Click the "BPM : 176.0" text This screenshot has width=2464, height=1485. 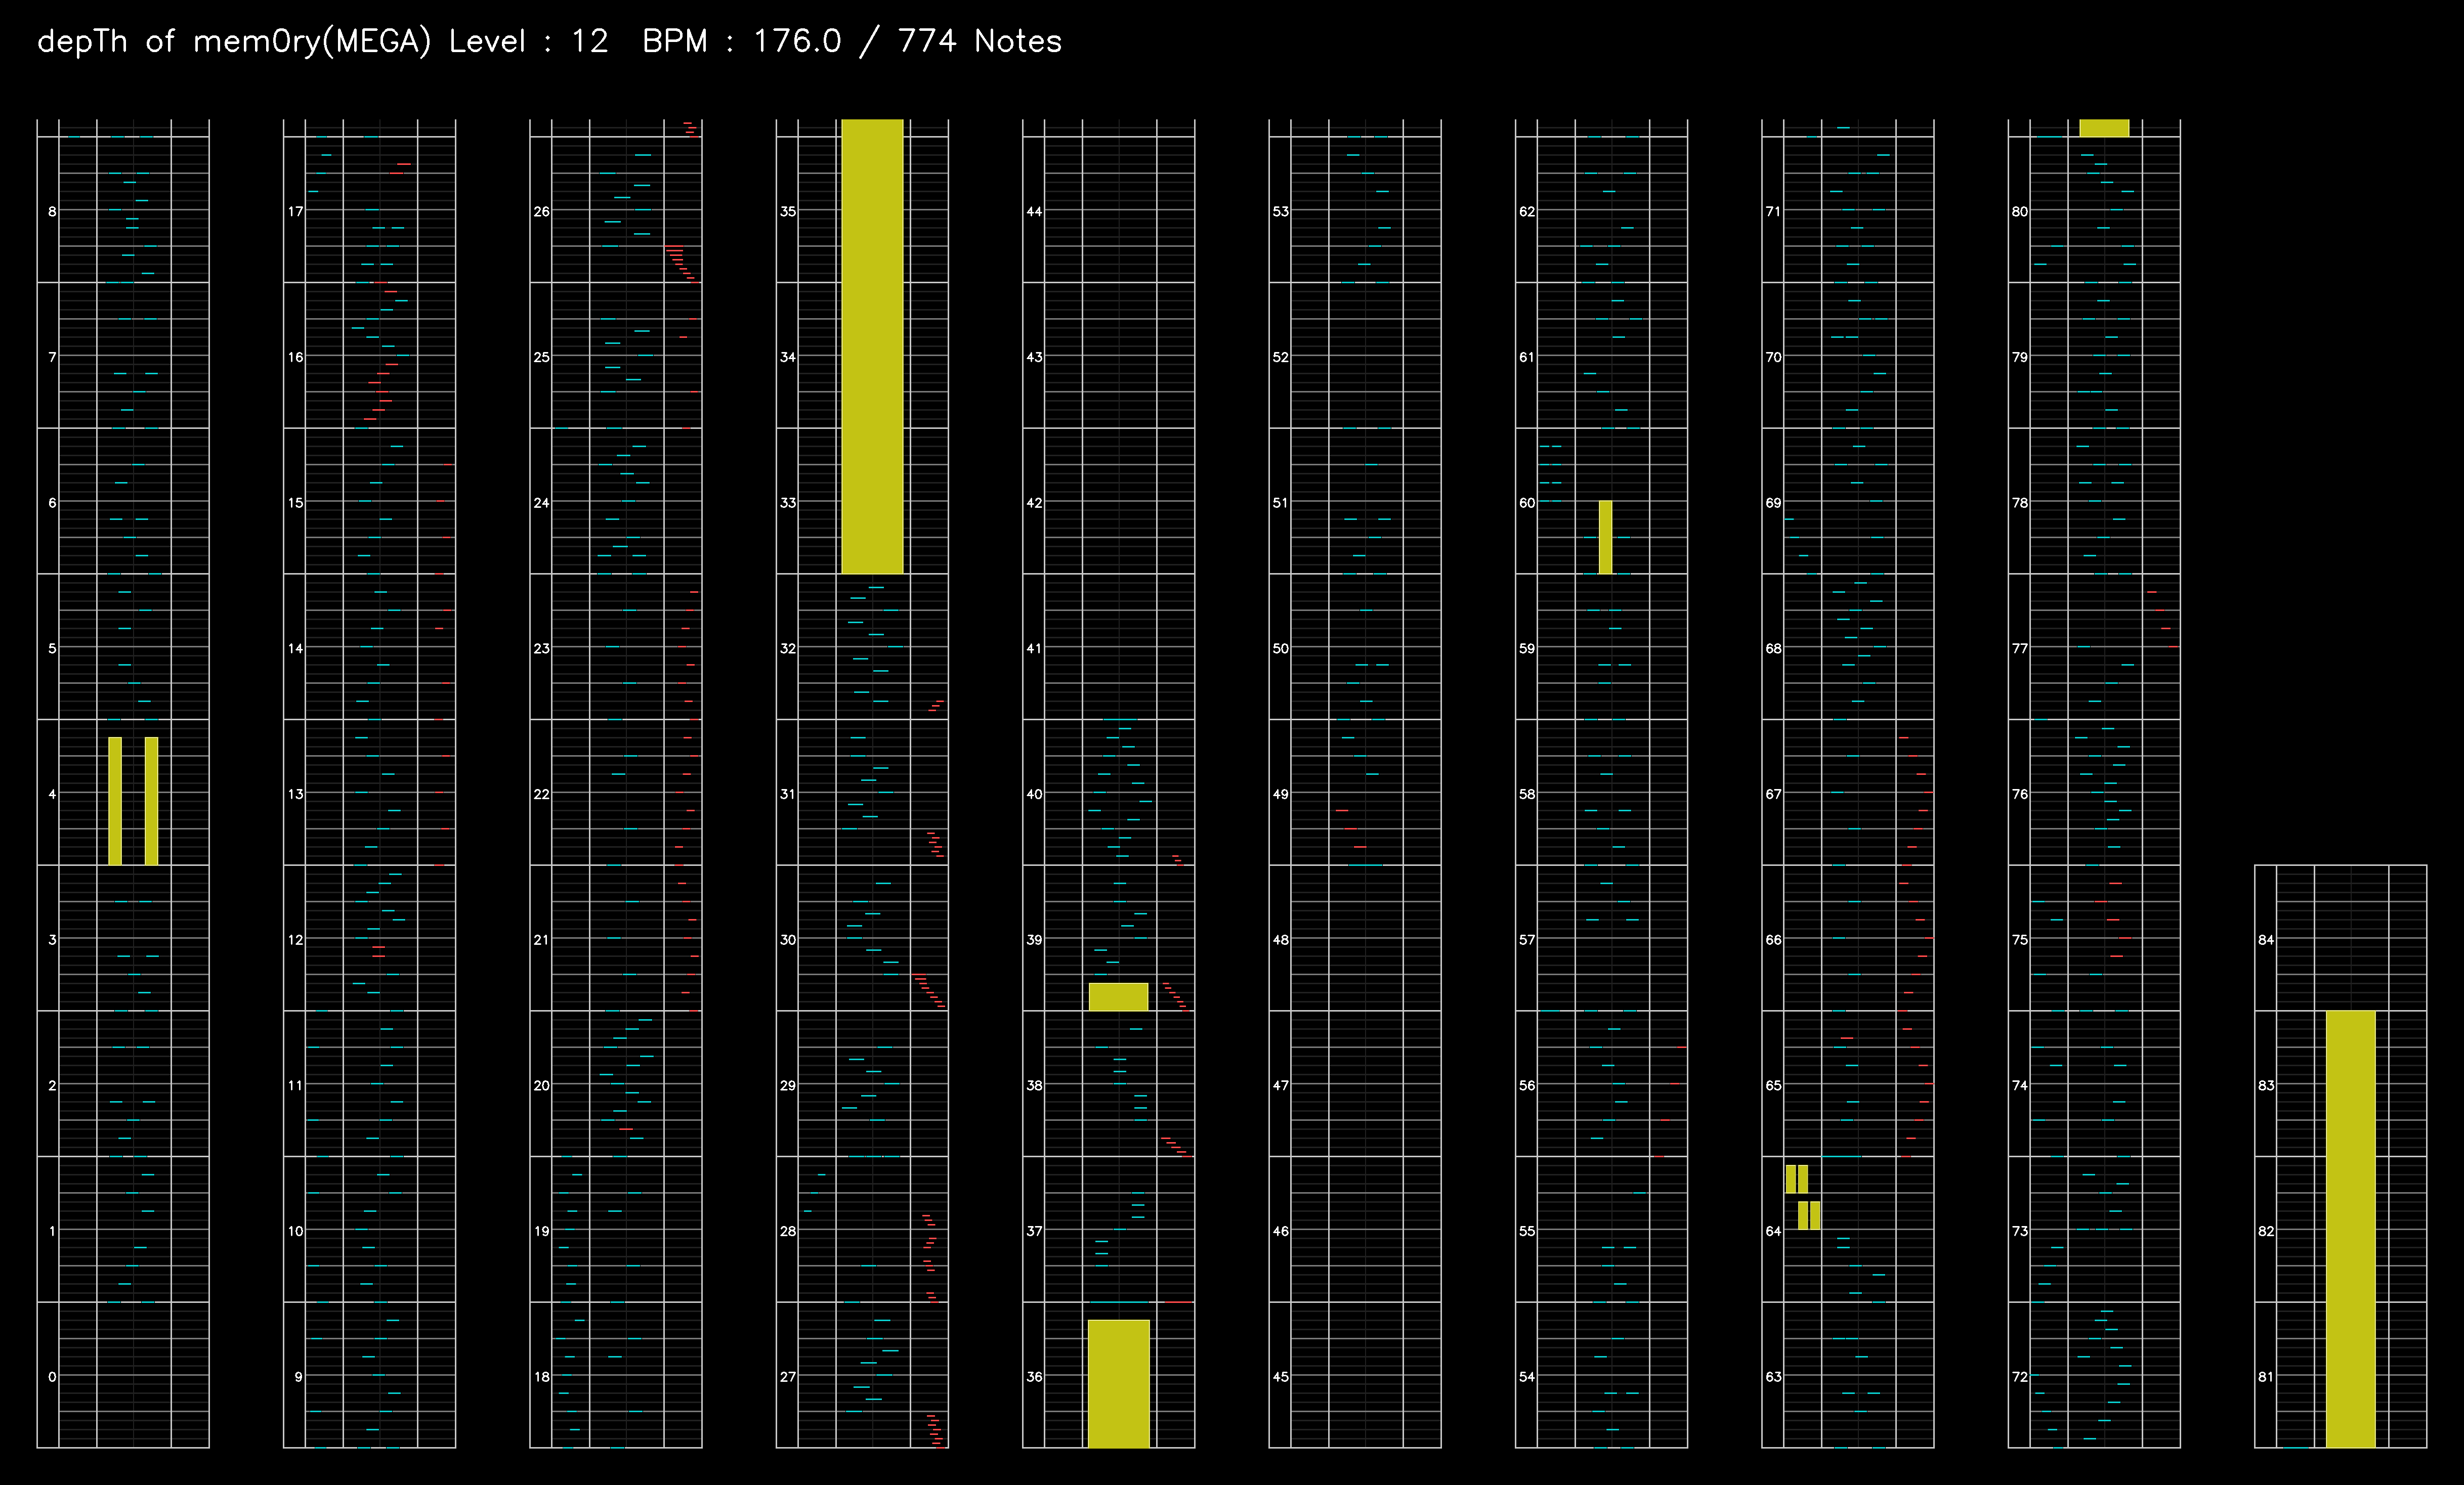tap(742, 42)
